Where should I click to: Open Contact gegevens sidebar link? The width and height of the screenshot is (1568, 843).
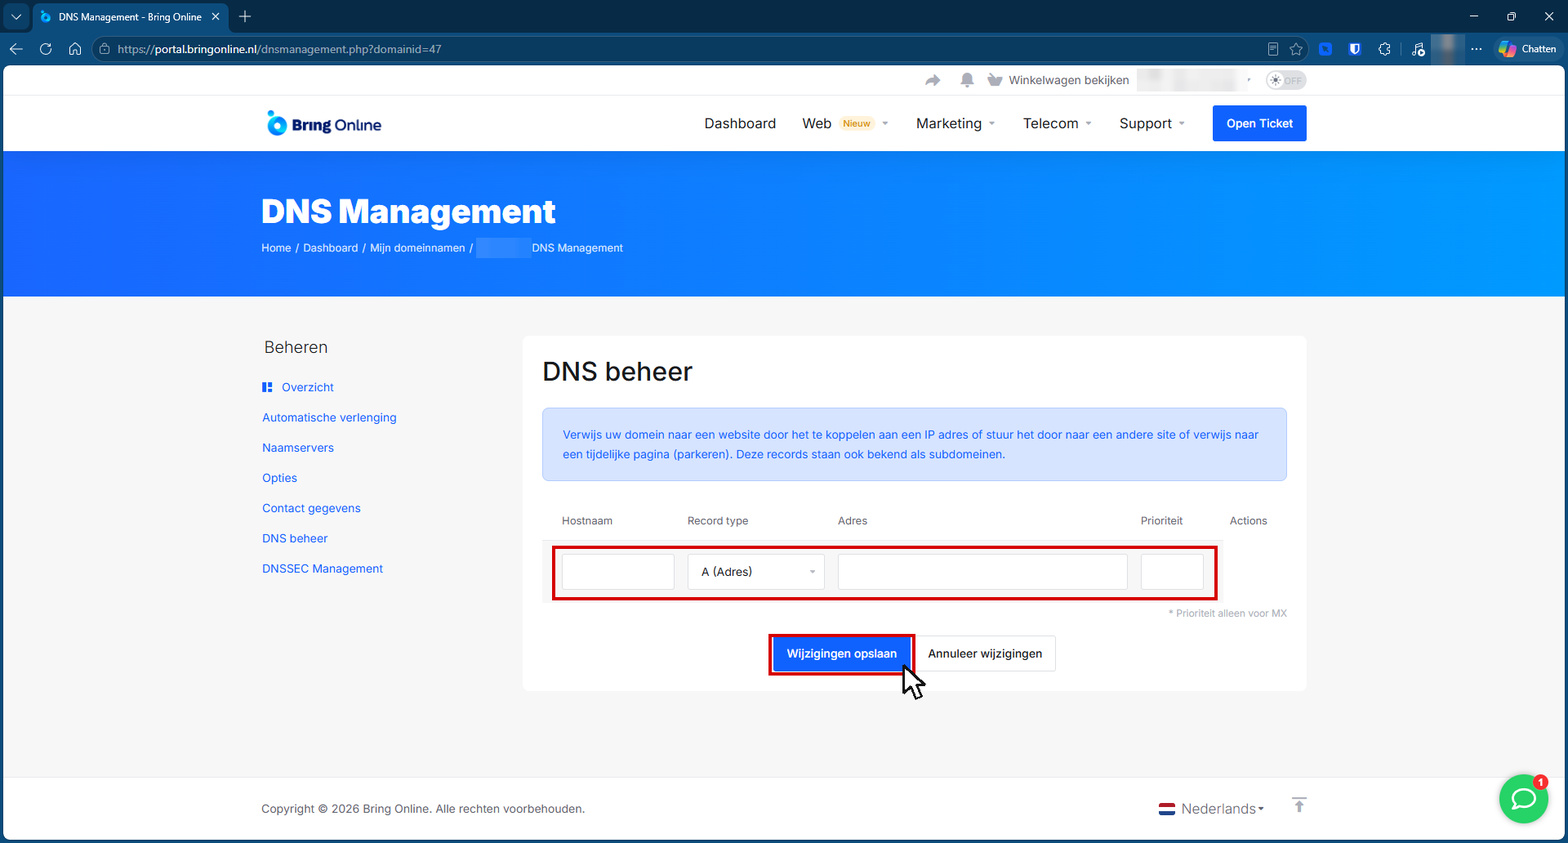tap(311, 508)
